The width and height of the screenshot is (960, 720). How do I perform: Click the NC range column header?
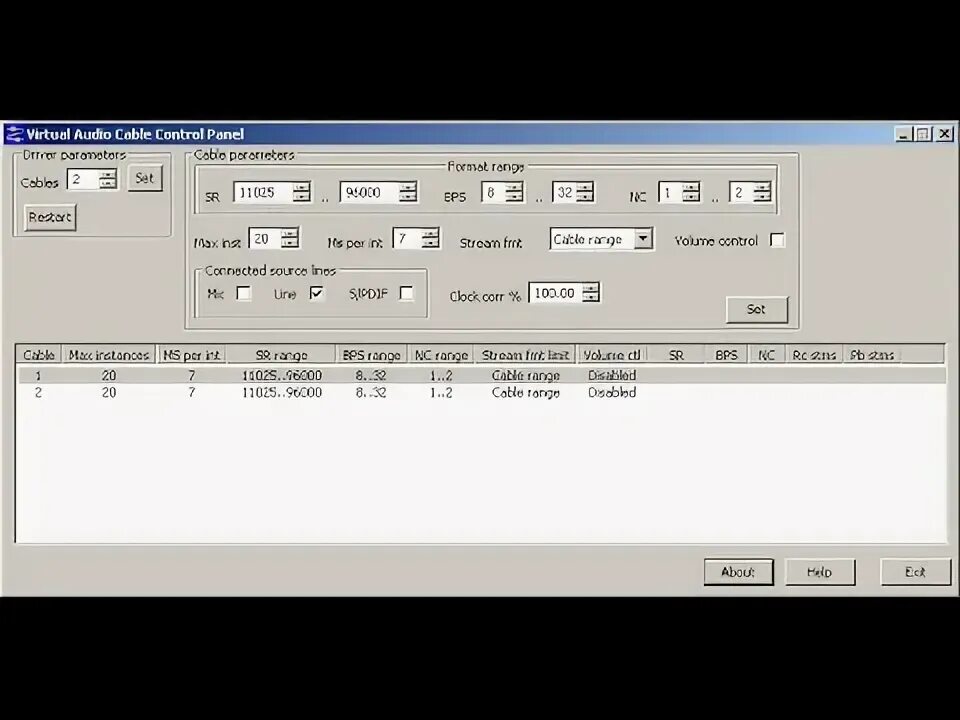click(x=441, y=355)
